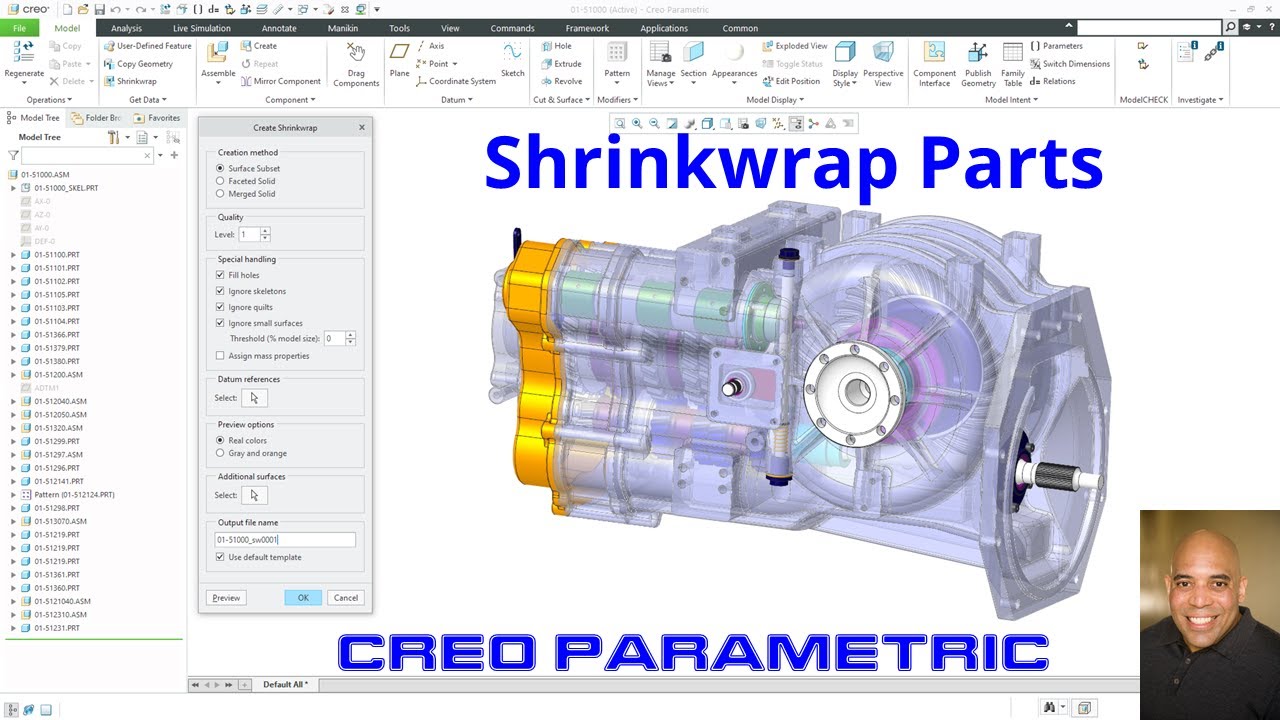Click the Preview button
Image resolution: width=1280 pixels, height=720 pixels.
[226, 598]
